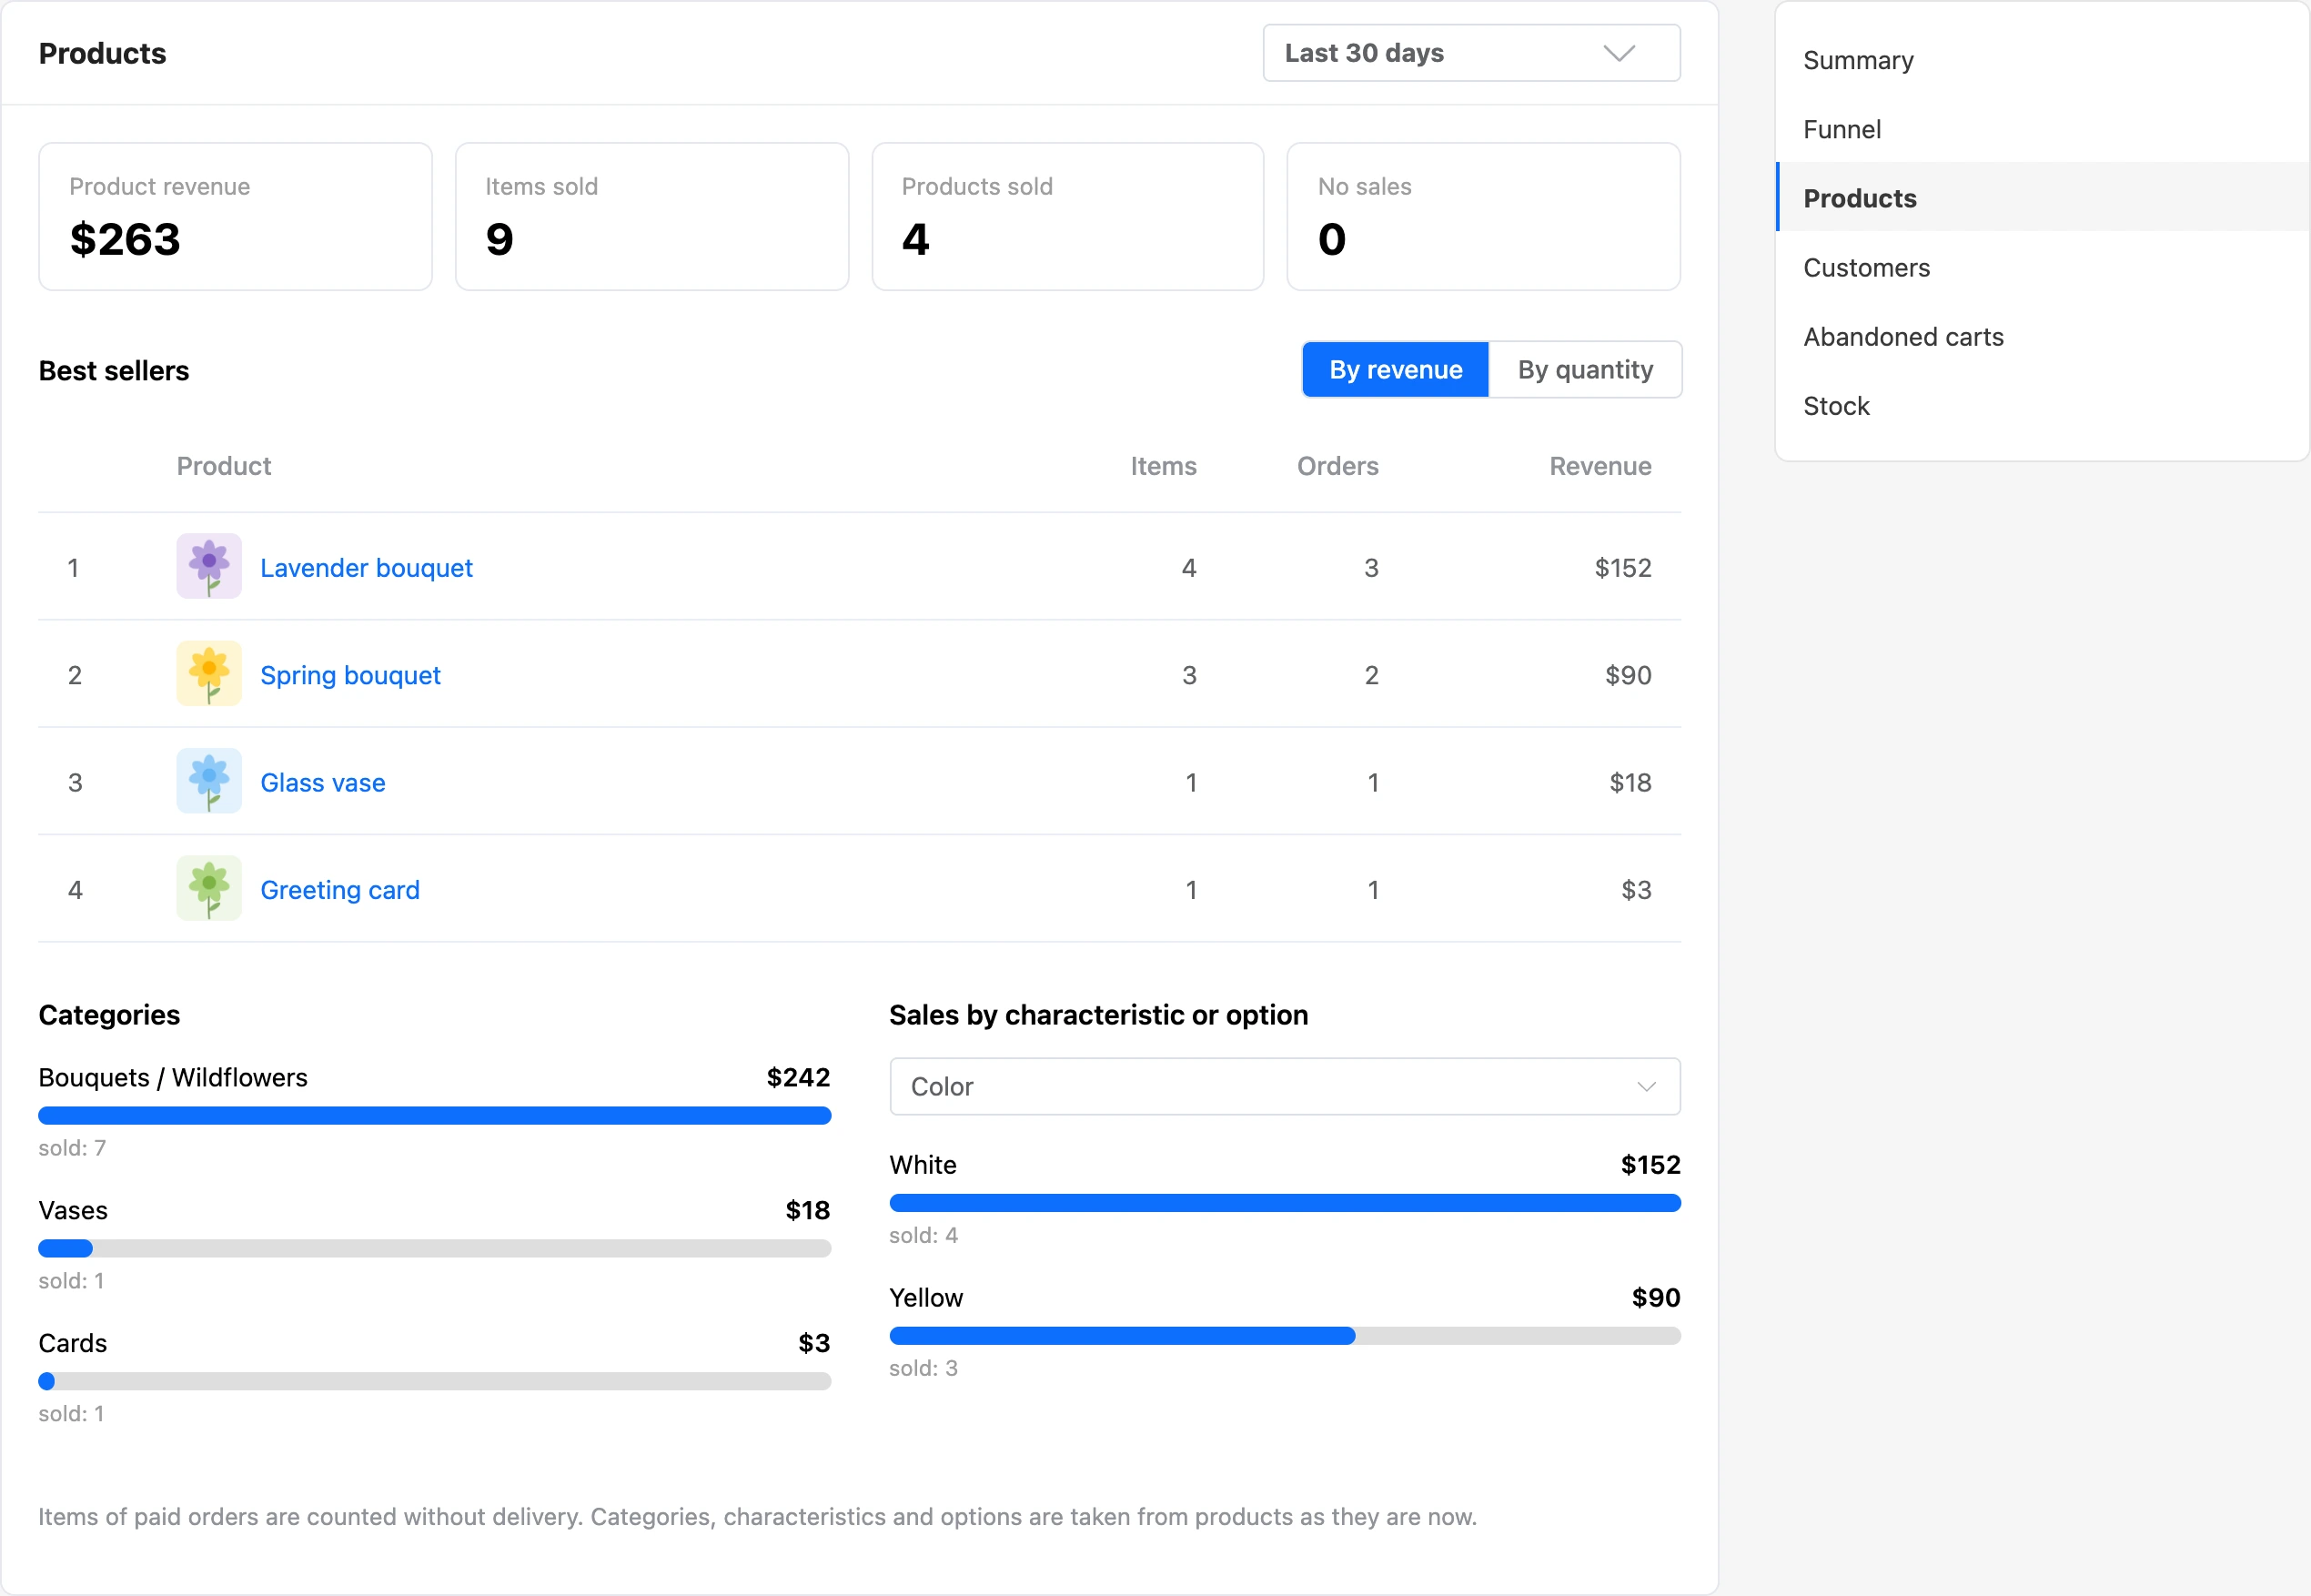The image size is (2311, 1596).
Task: Click the White color label
Action: click(923, 1165)
